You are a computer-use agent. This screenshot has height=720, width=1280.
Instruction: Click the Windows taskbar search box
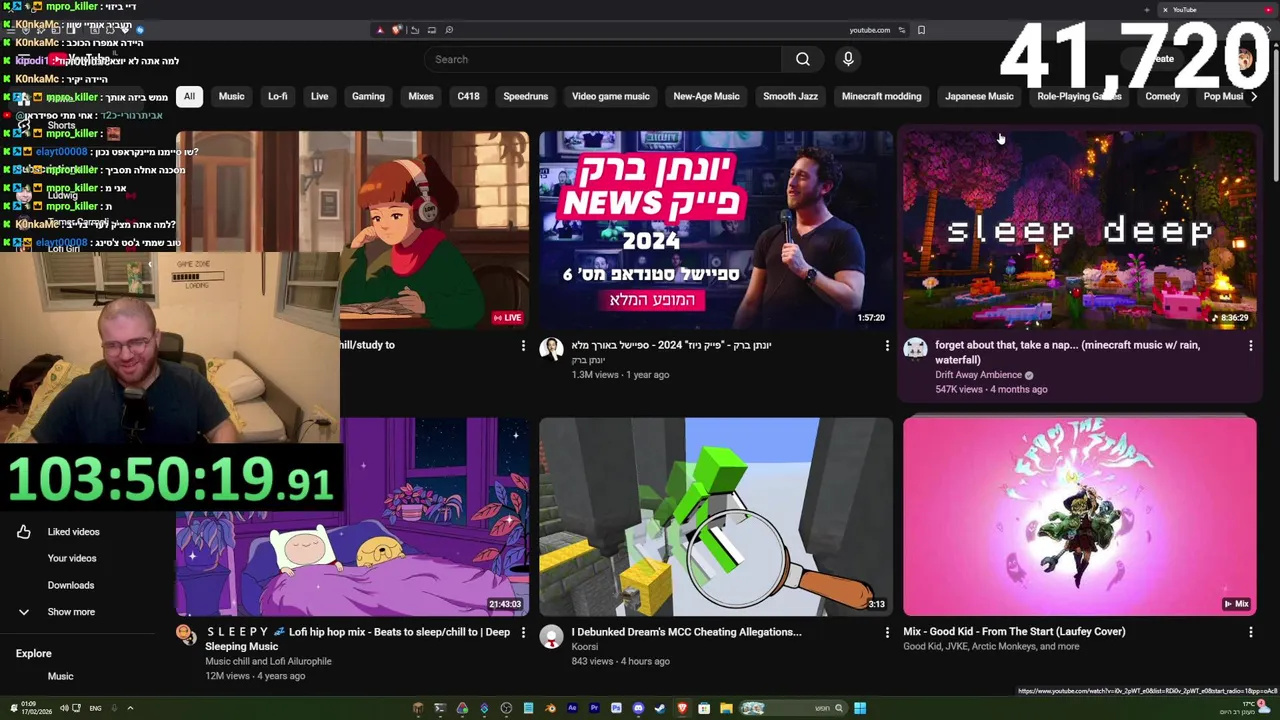(x=793, y=709)
